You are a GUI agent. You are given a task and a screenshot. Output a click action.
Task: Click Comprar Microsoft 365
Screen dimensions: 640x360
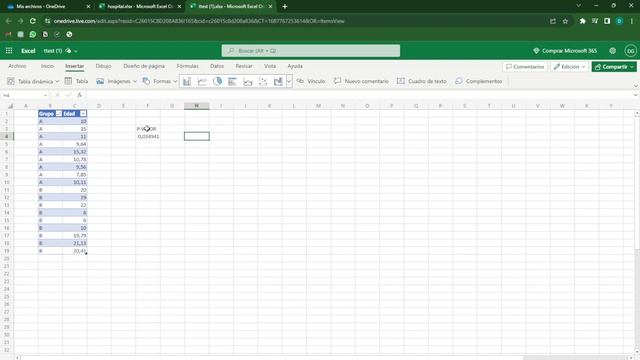click(565, 51)
